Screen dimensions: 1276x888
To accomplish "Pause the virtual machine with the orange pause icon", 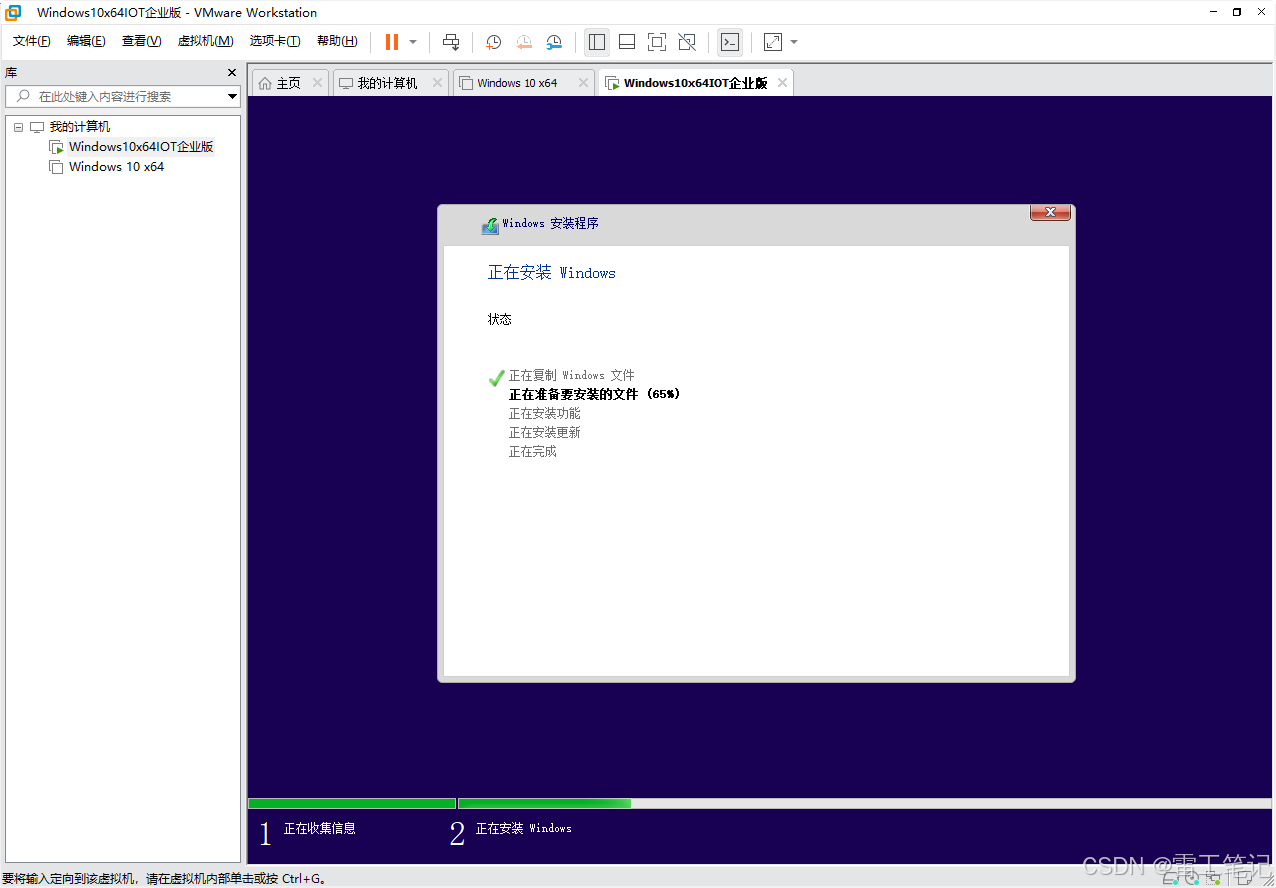I will coord(392,42).
